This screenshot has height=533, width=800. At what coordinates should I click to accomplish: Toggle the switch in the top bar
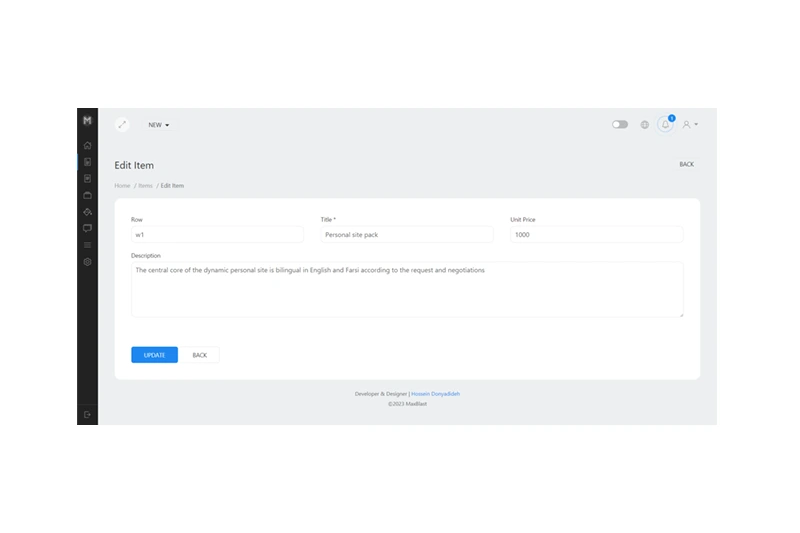tap(620, 125)
